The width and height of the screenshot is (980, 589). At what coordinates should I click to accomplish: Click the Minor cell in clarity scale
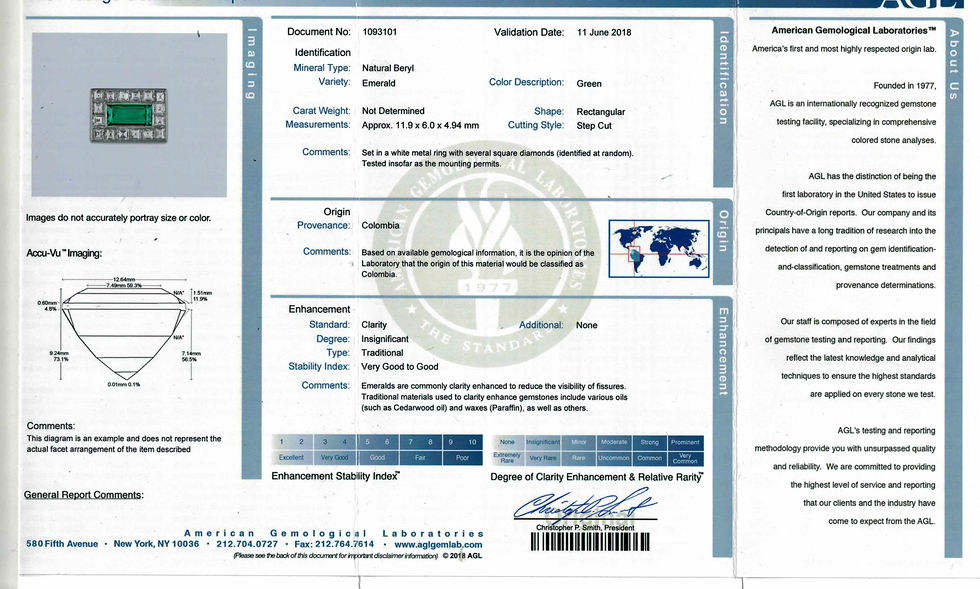click(579, 442)
